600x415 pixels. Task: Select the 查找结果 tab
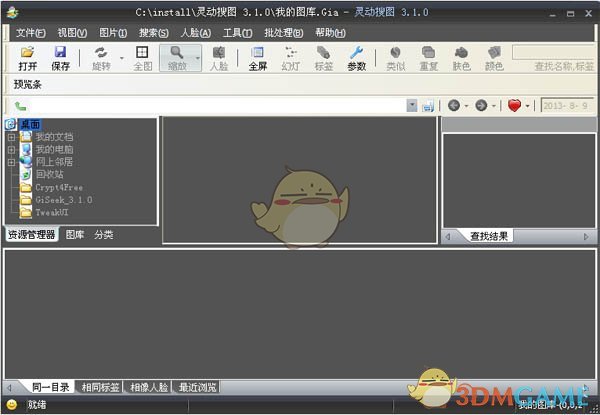489,236
